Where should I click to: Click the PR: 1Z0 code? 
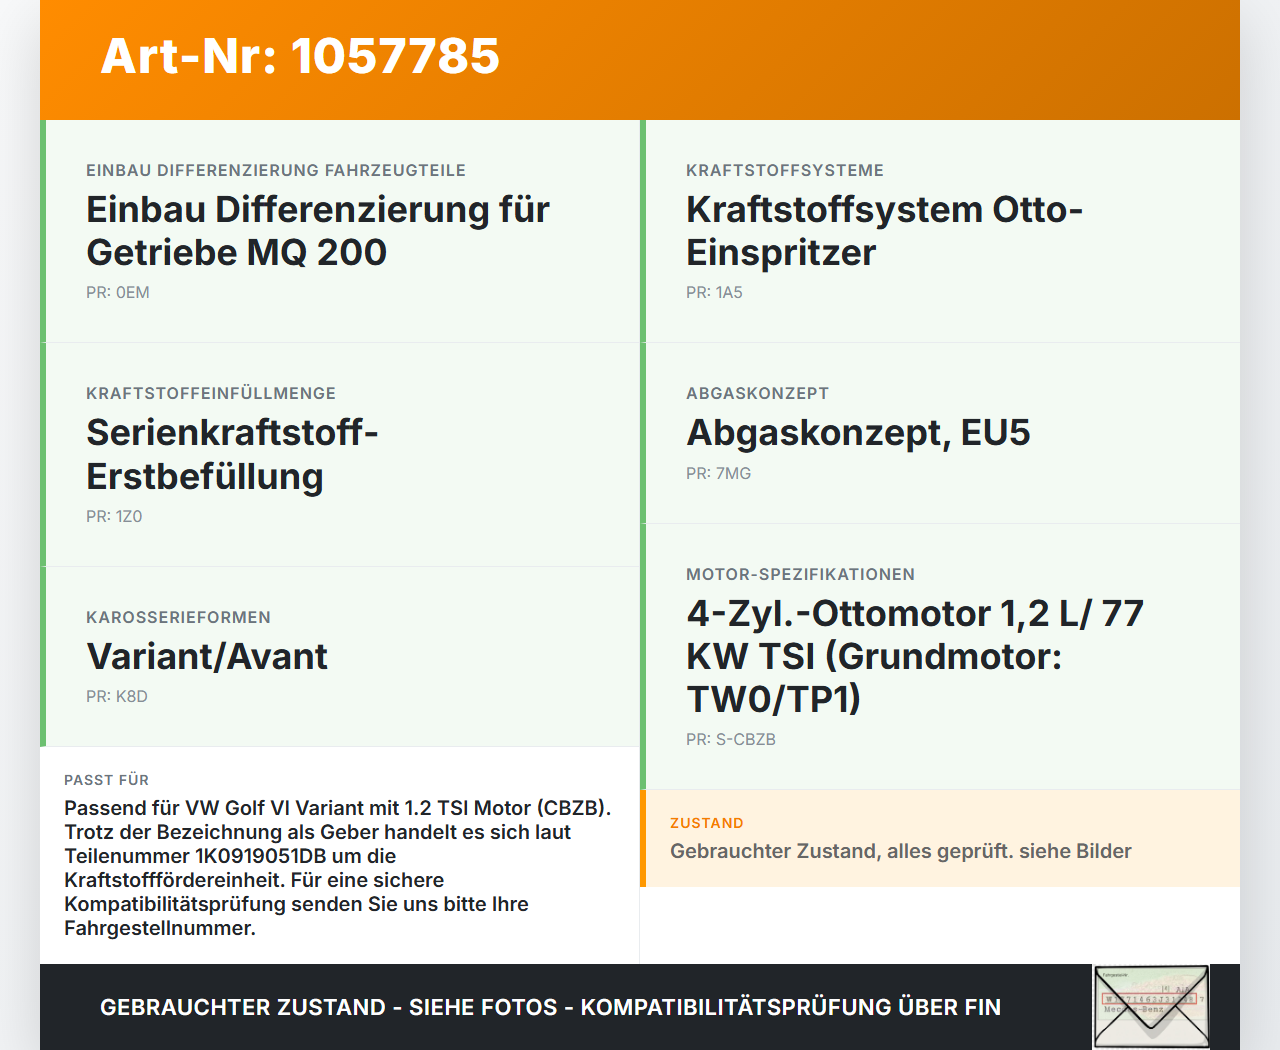click(114, 517)
